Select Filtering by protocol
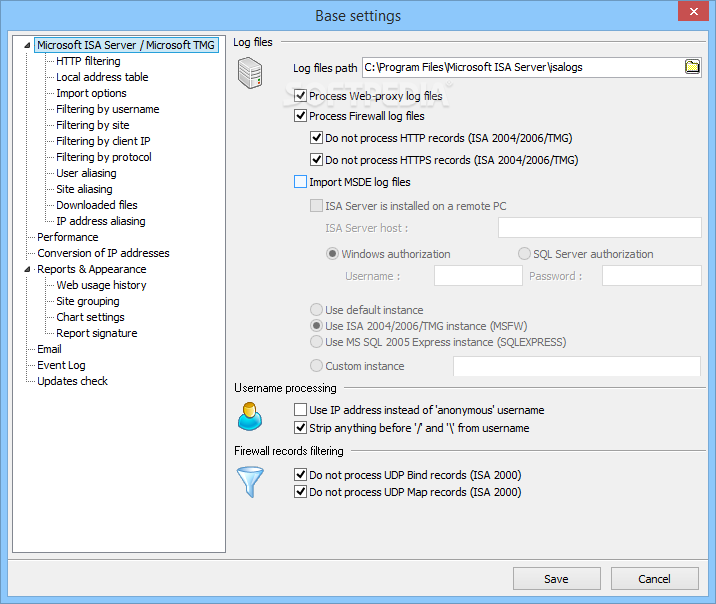 tap(104, 157)
